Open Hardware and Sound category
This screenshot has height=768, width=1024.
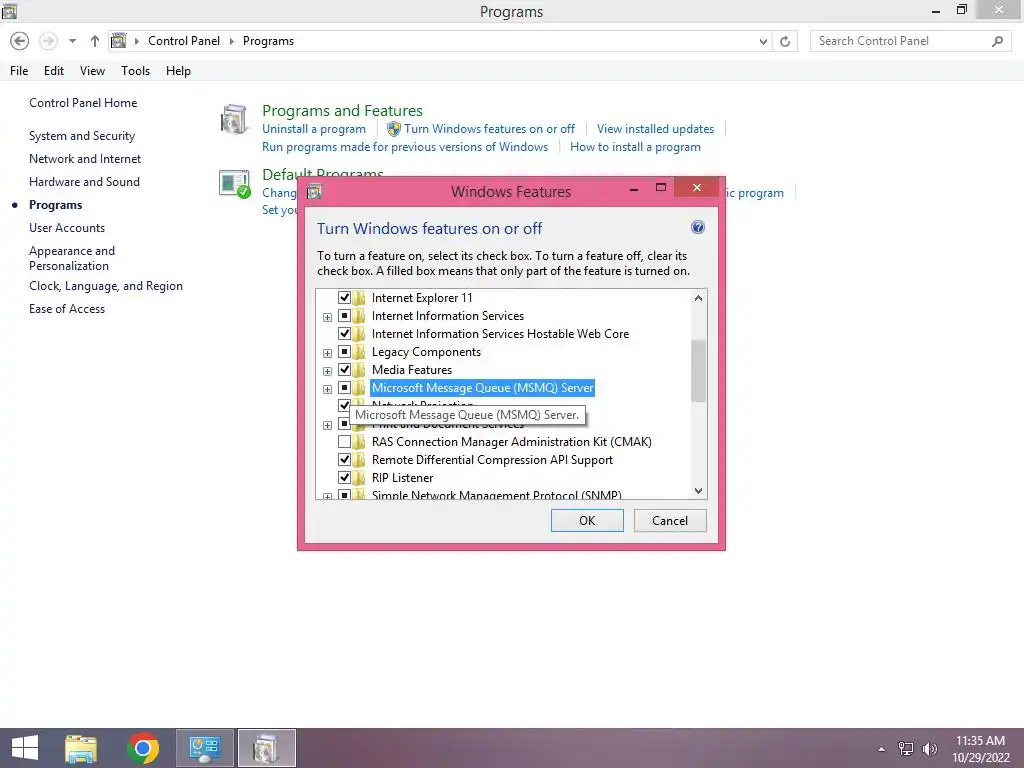click(84, 182)
